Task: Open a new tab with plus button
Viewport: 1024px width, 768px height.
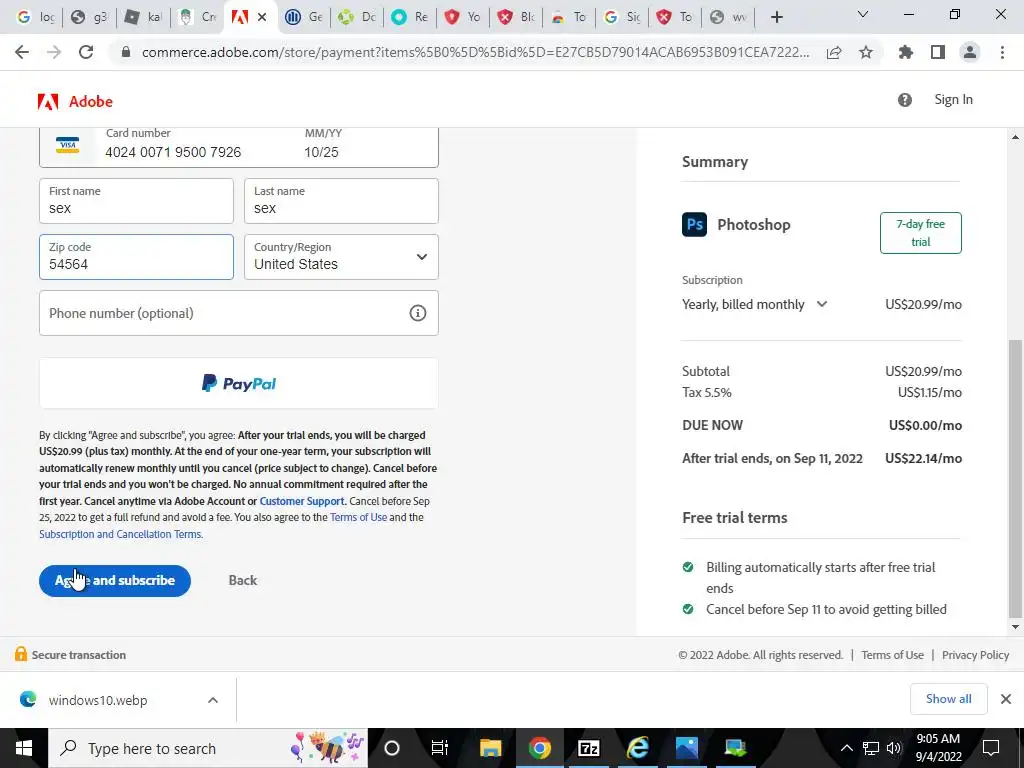Action: tap(776, 17)
